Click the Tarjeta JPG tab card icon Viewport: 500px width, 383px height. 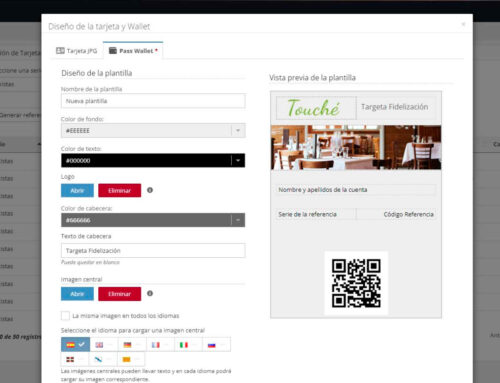pos(60,51)
